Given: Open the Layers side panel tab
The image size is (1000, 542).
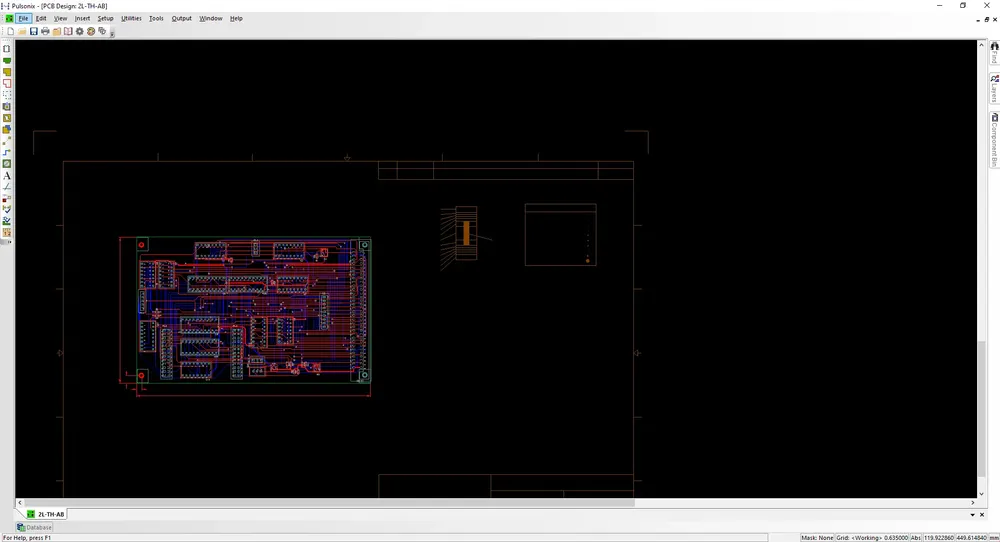Looking at the screenshot, I should pos(994,89).
